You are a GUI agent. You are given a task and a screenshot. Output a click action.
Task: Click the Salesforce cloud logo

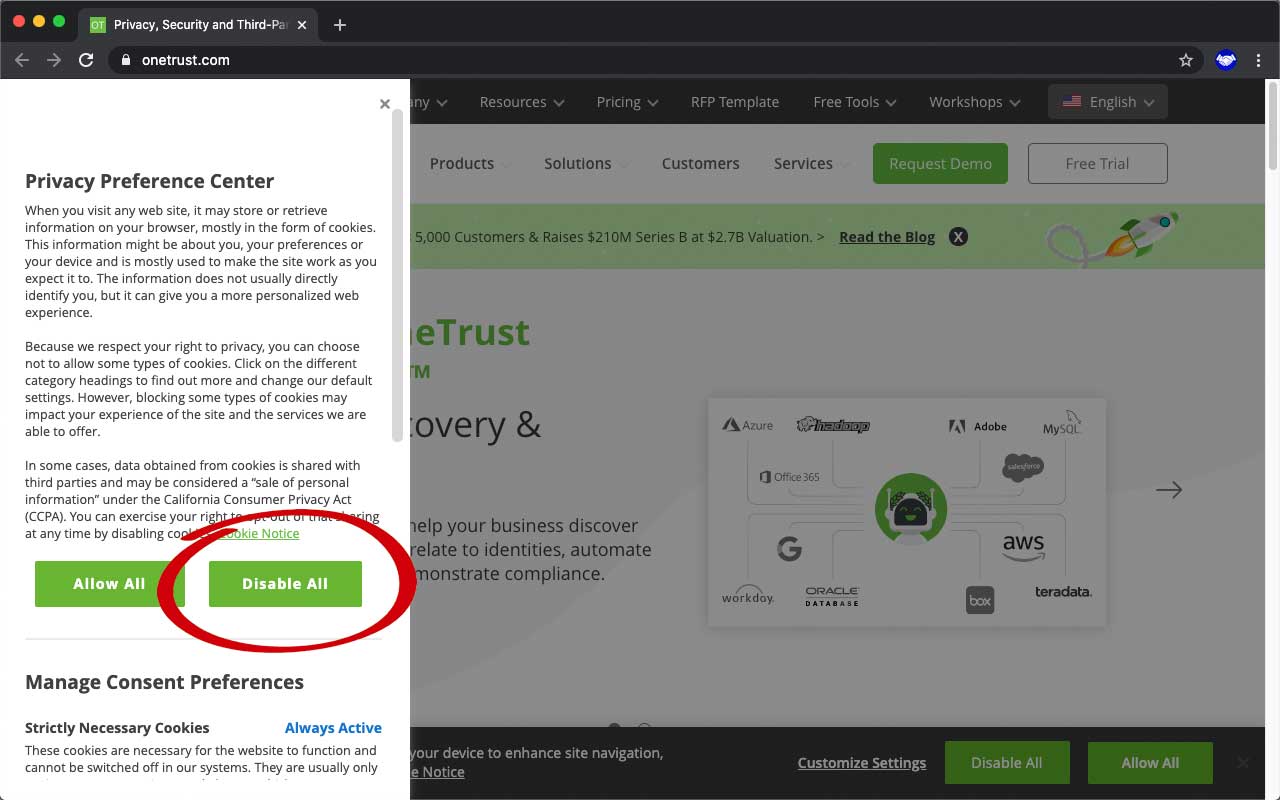tap(1023, 467)
